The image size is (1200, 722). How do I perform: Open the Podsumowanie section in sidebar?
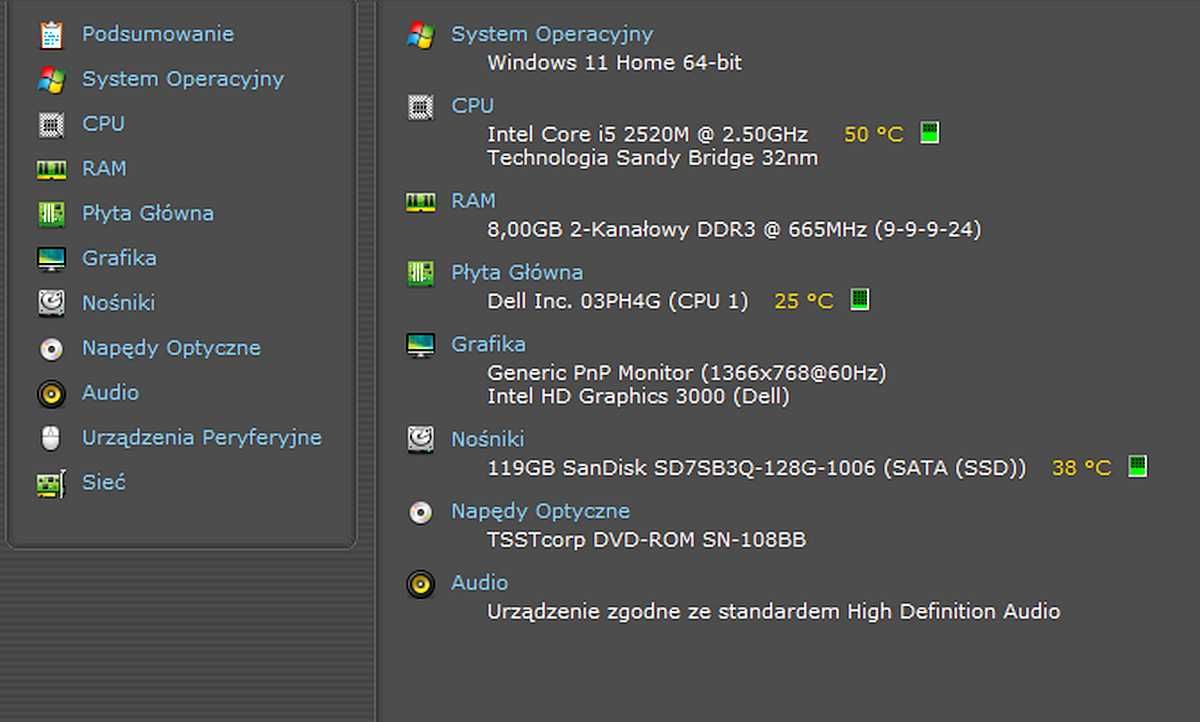point(158,34)
